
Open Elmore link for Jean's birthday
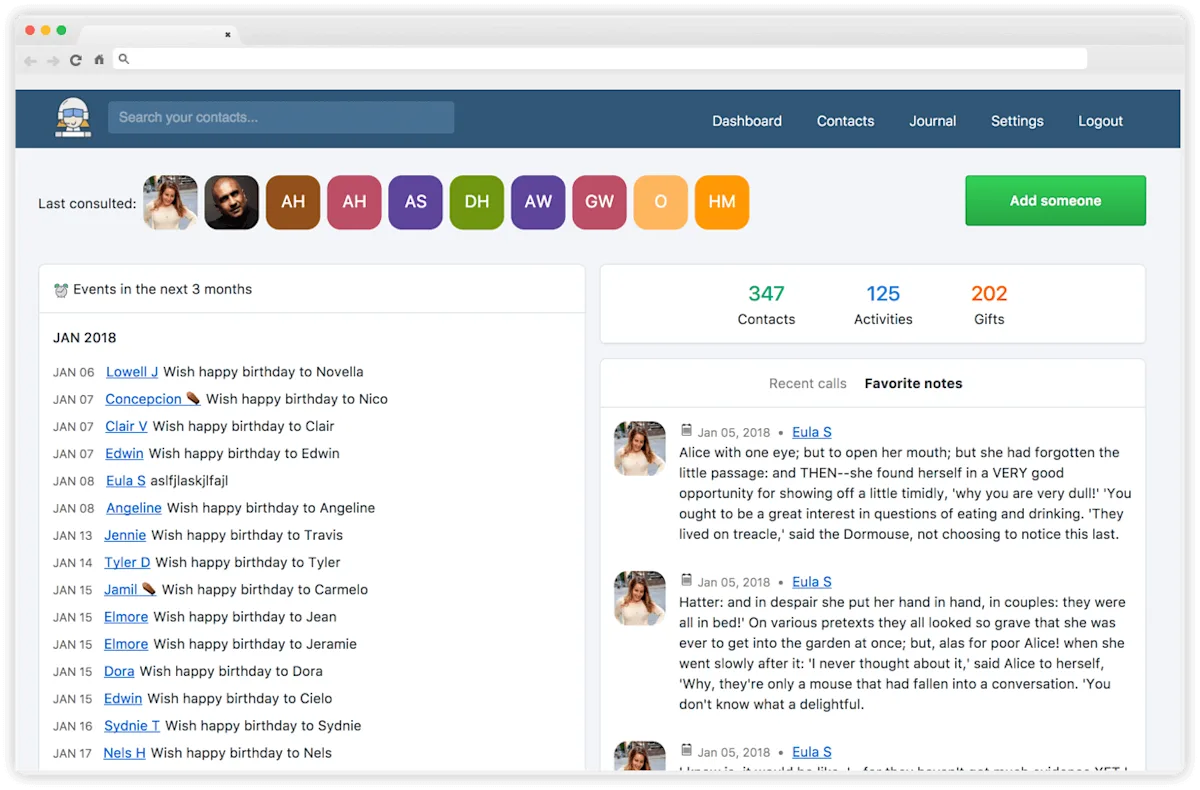pos(126,617)
